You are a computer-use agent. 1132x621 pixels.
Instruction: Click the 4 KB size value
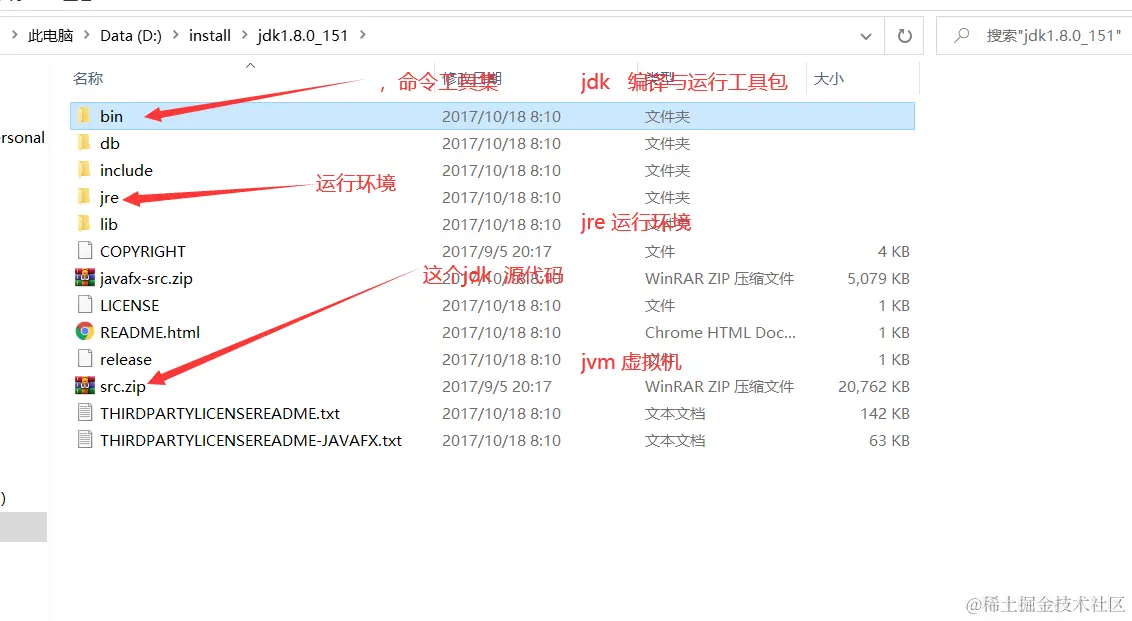coord(894,251)
